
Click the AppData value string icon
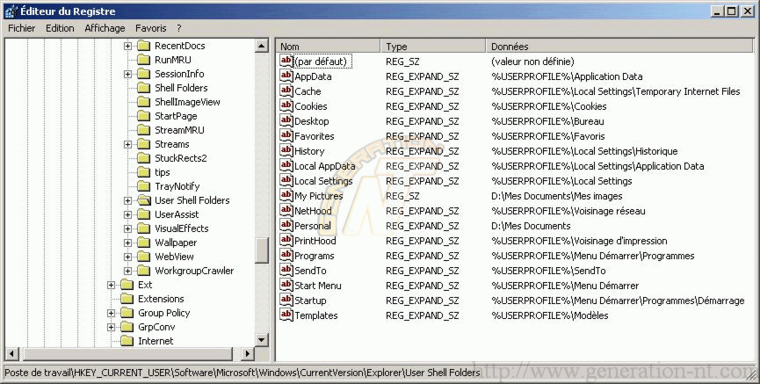pyautogui.click(x=286, y=76)
